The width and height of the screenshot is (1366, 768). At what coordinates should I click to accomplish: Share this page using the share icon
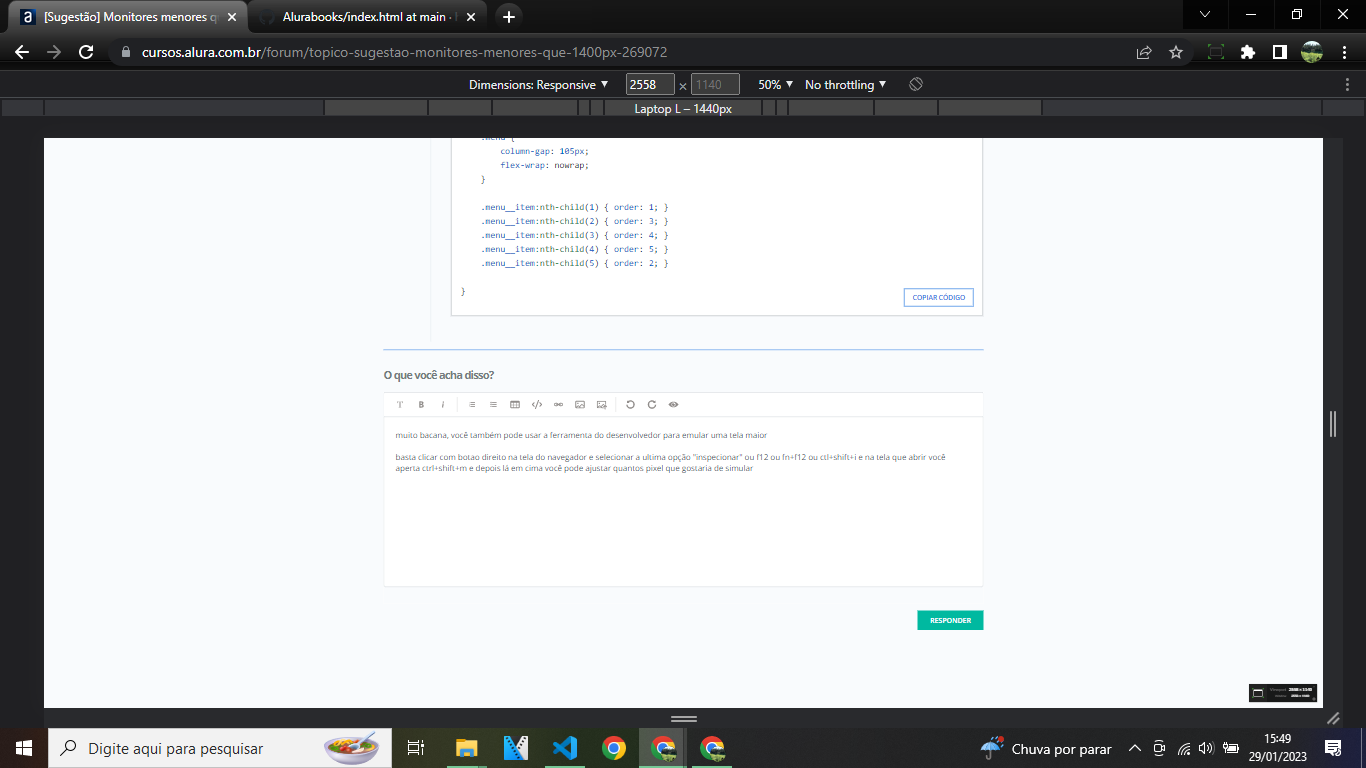point(1144,52)
